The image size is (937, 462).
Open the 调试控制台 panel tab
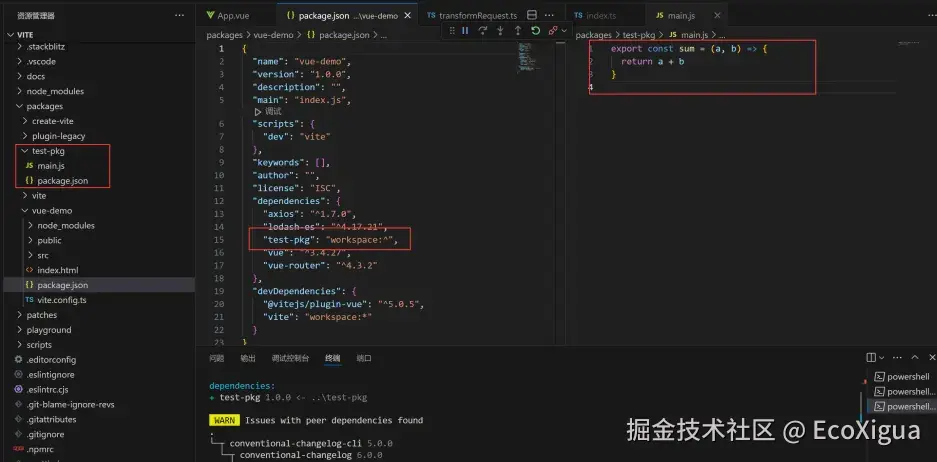(290, 358)
